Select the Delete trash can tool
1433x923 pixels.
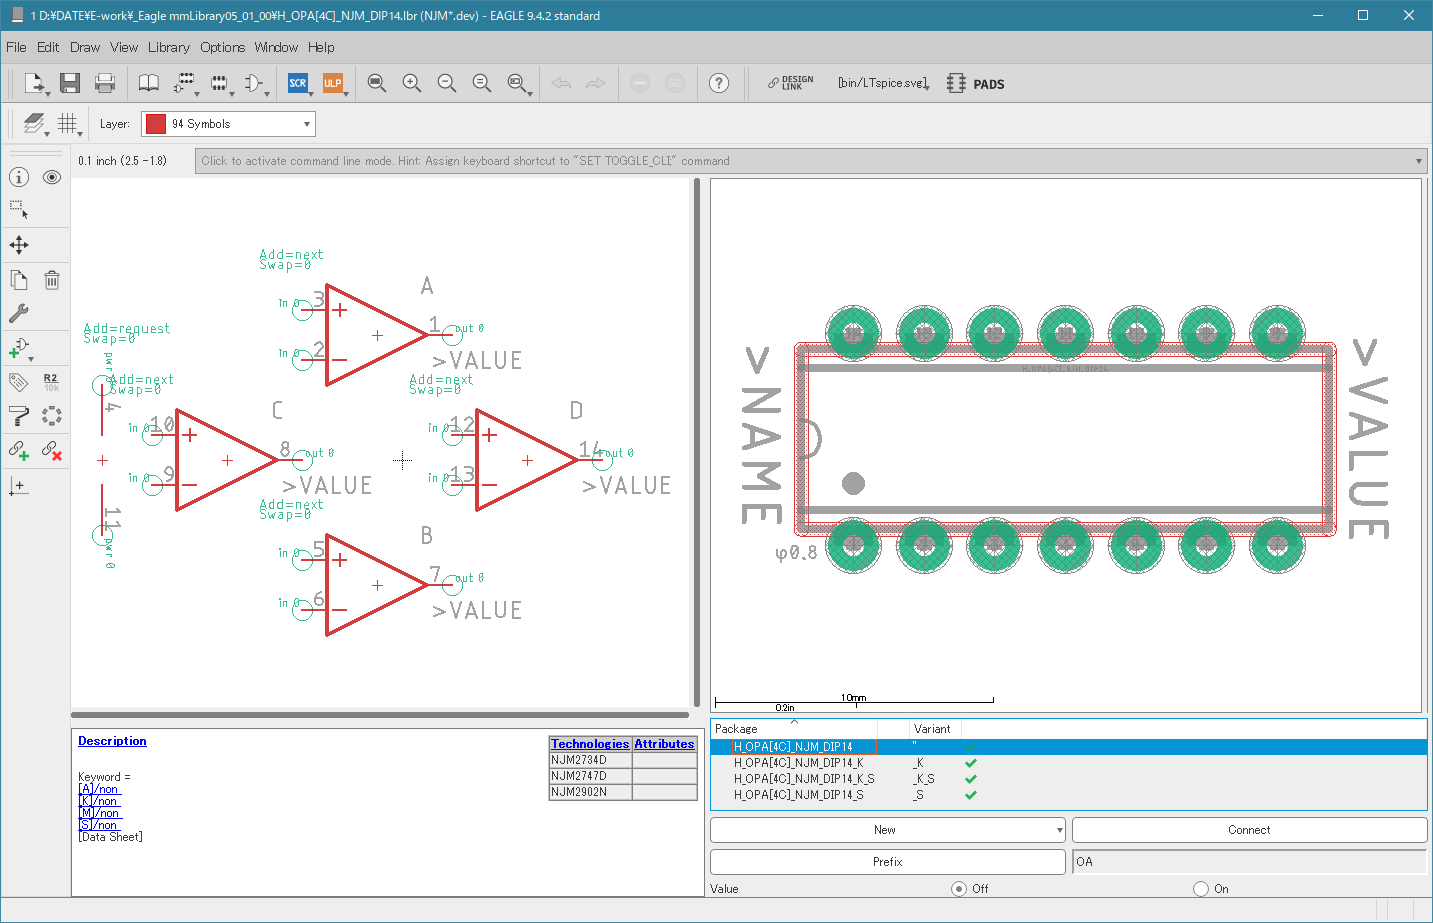[x=52, y=281]
